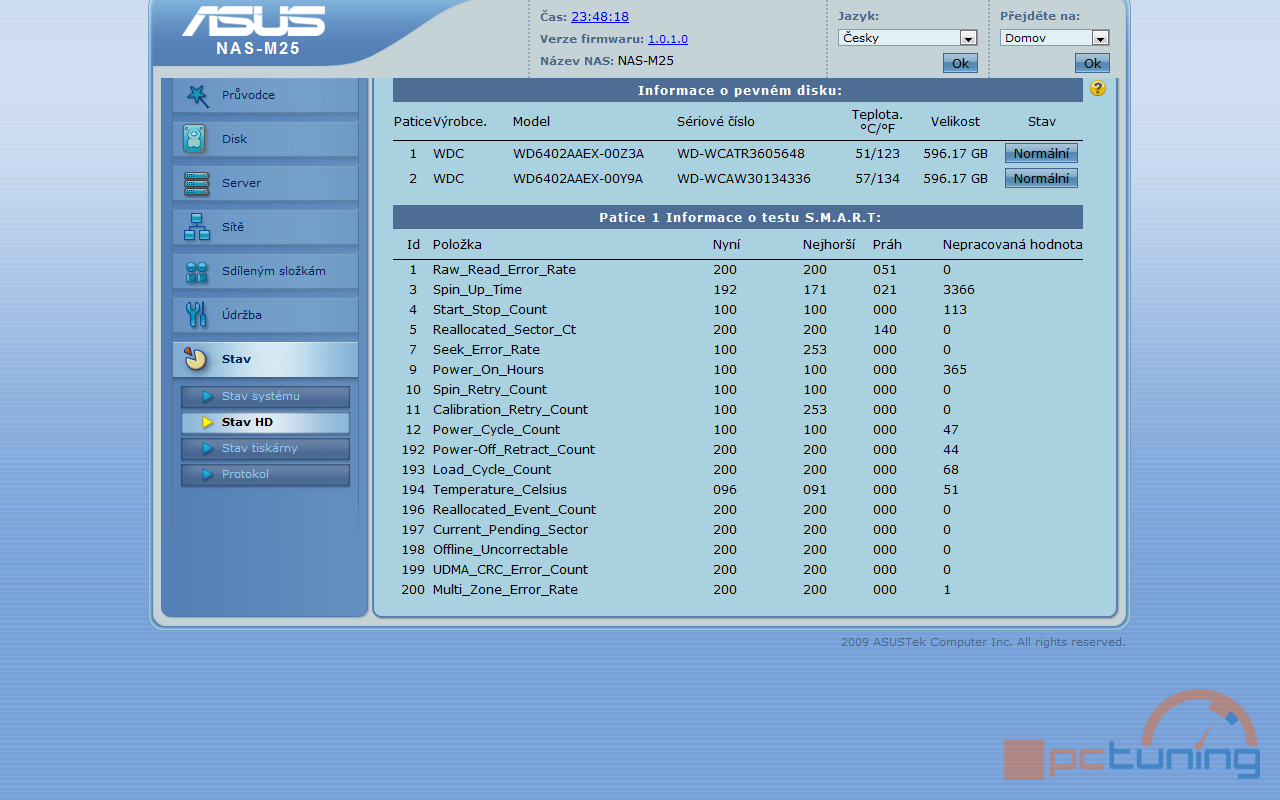This screenshot has width=1280, height=800.
Task: Click firmware version link 1.0.1.0
Action: [668, 39]
